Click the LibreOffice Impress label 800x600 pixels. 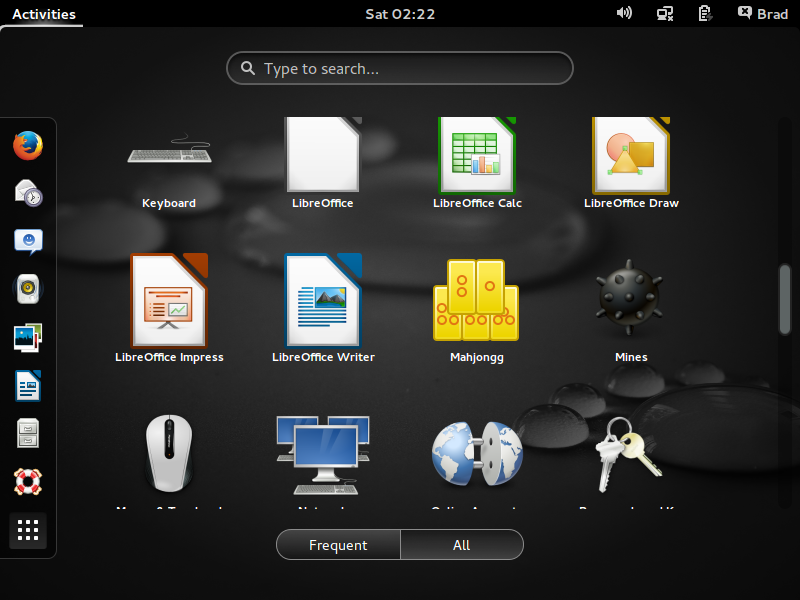(x=169, y=357)
